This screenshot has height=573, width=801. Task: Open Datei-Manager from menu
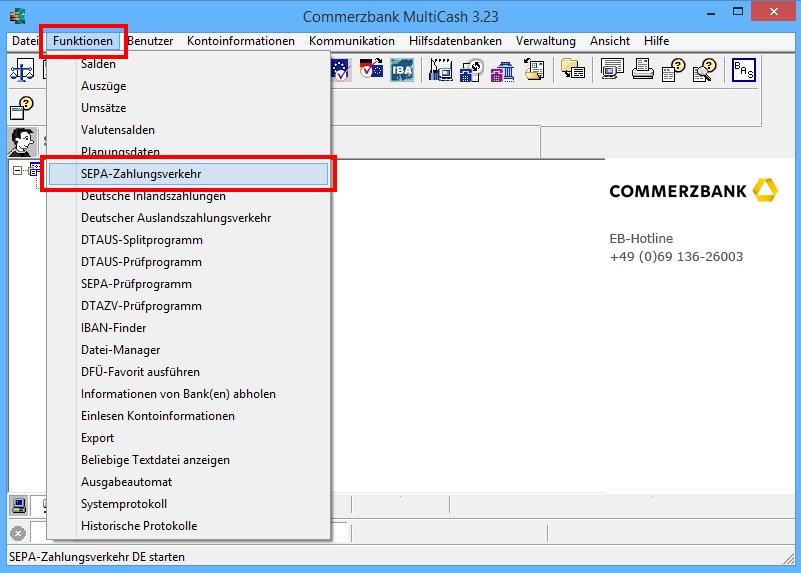tap(189, 350)
